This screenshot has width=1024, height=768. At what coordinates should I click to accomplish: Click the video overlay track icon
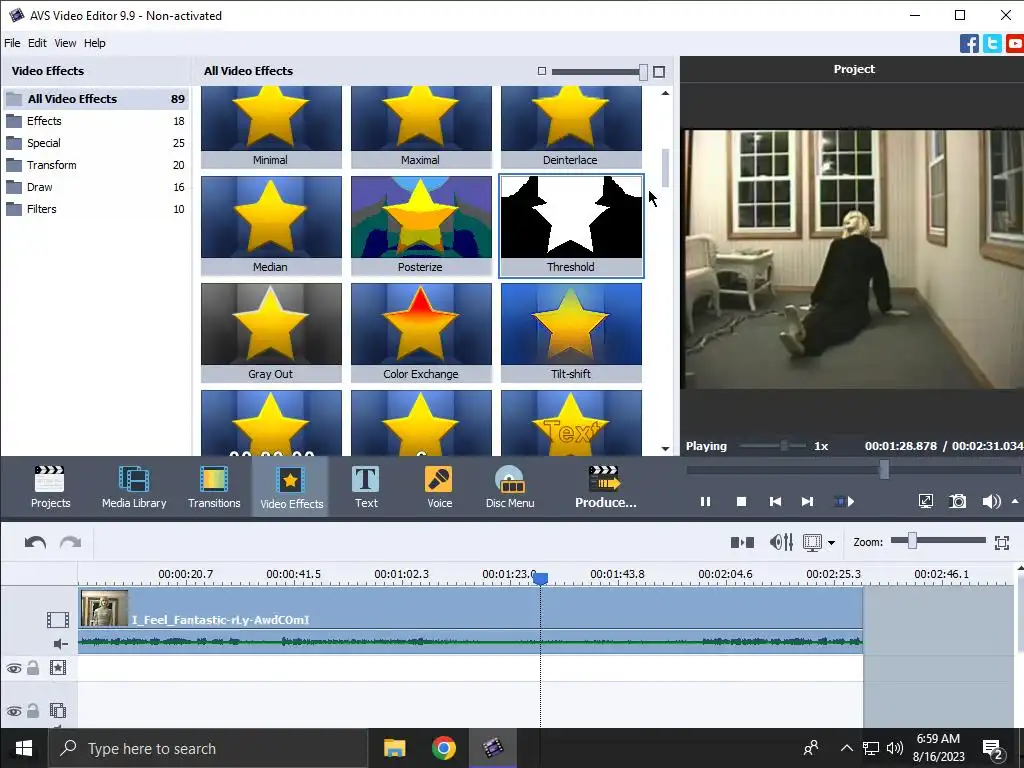point(58,710)
